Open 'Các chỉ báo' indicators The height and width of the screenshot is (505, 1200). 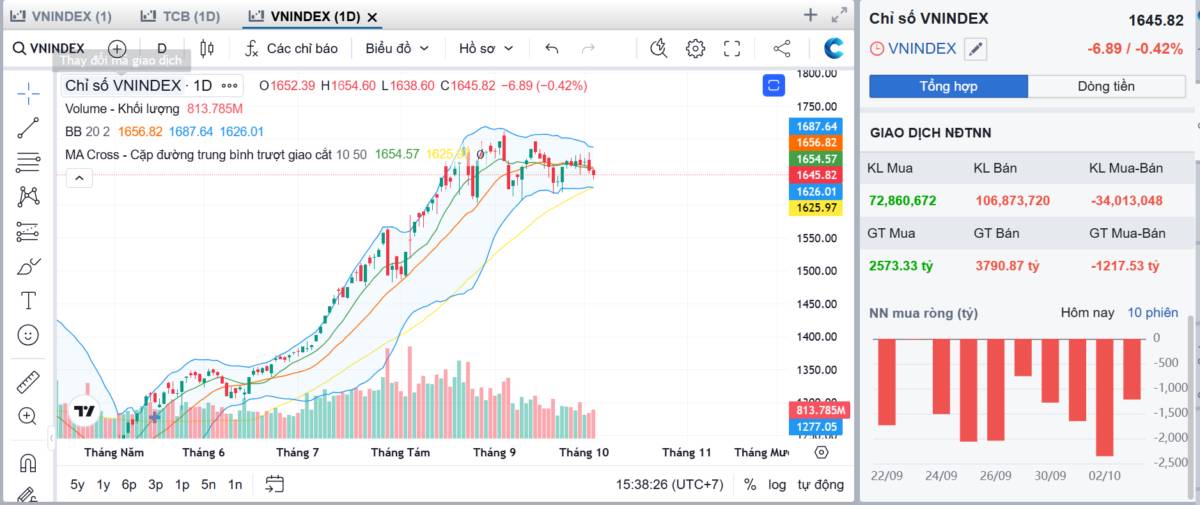click(291, 48)
